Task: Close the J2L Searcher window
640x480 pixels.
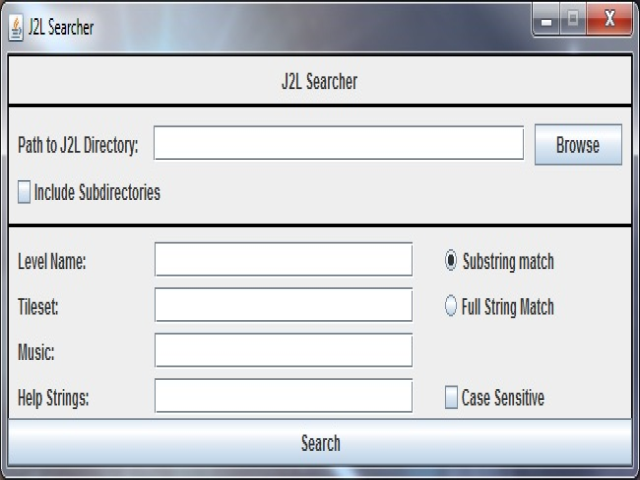Action: click(x=609, y=20)
